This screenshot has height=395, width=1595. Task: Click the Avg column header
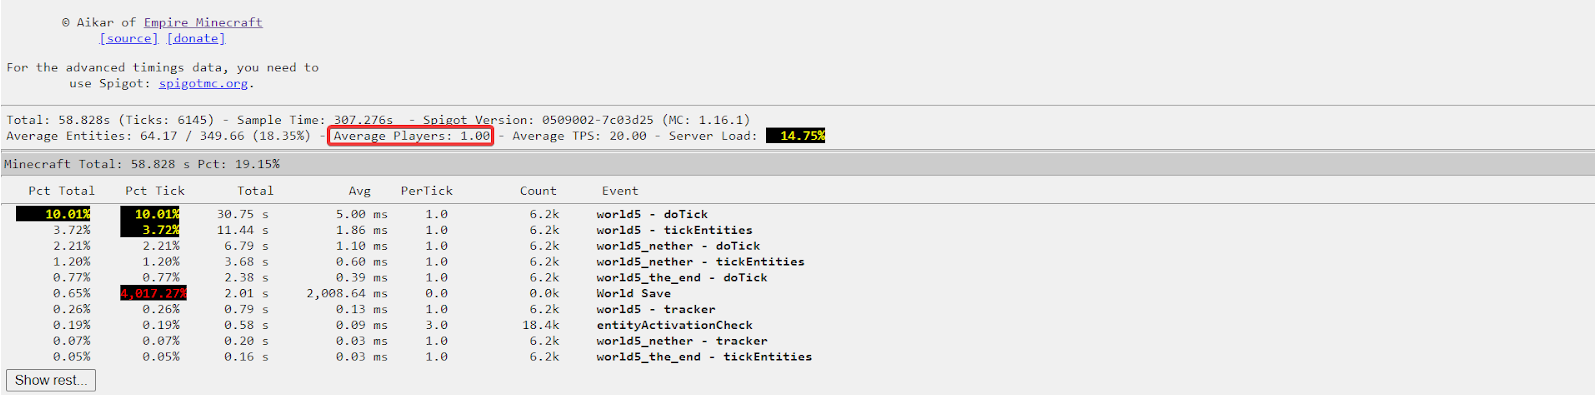[360, 191]
